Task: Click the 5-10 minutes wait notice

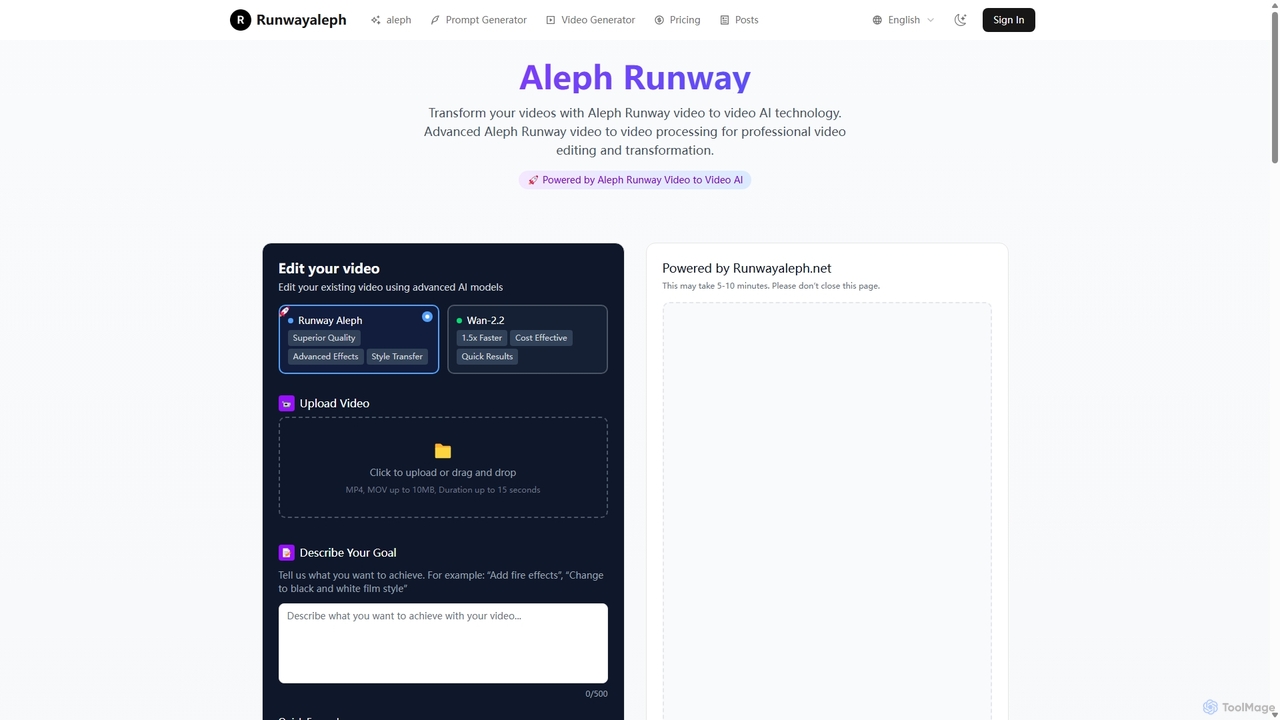Action: tap(771, 286)
